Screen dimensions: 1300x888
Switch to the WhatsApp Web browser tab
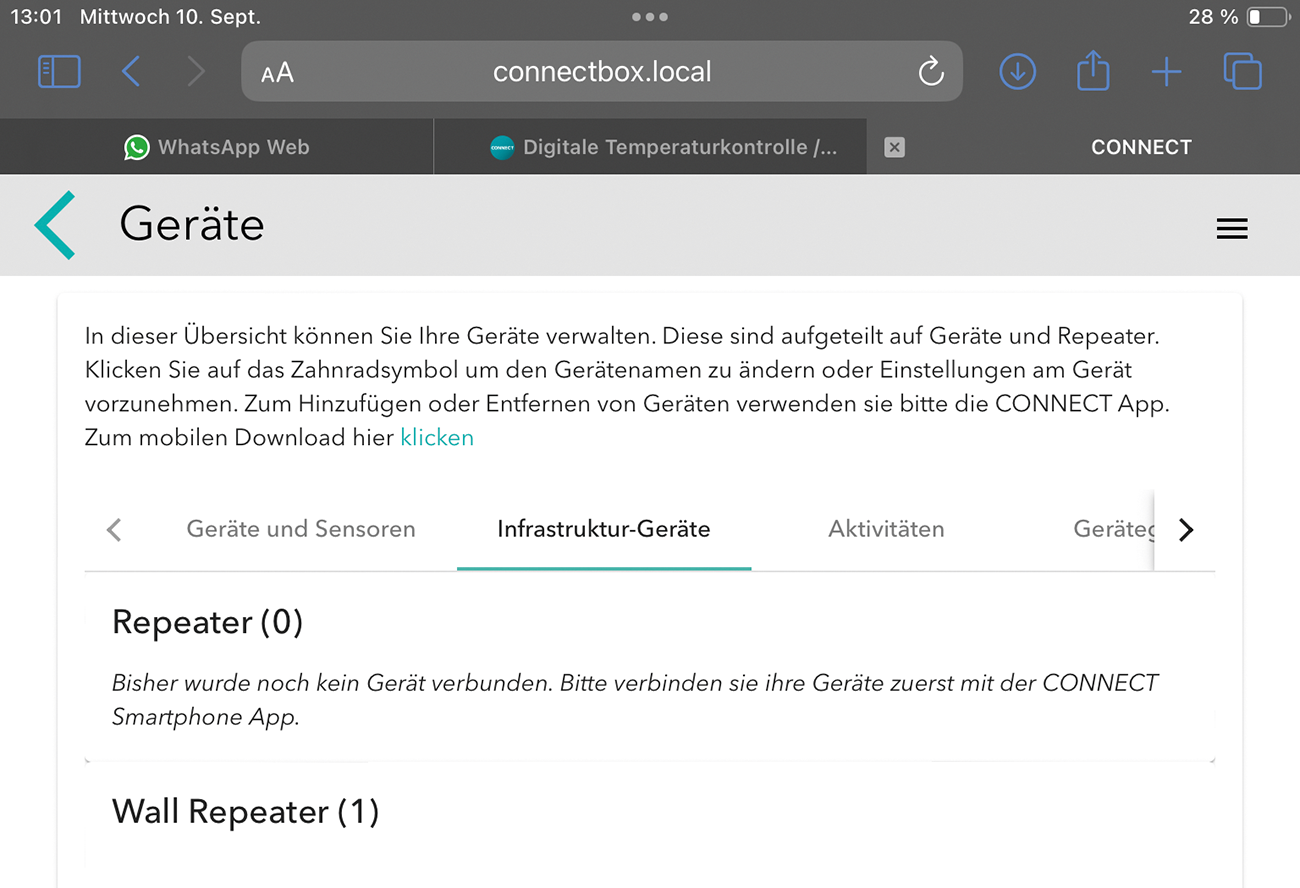[x=217, y=147]
